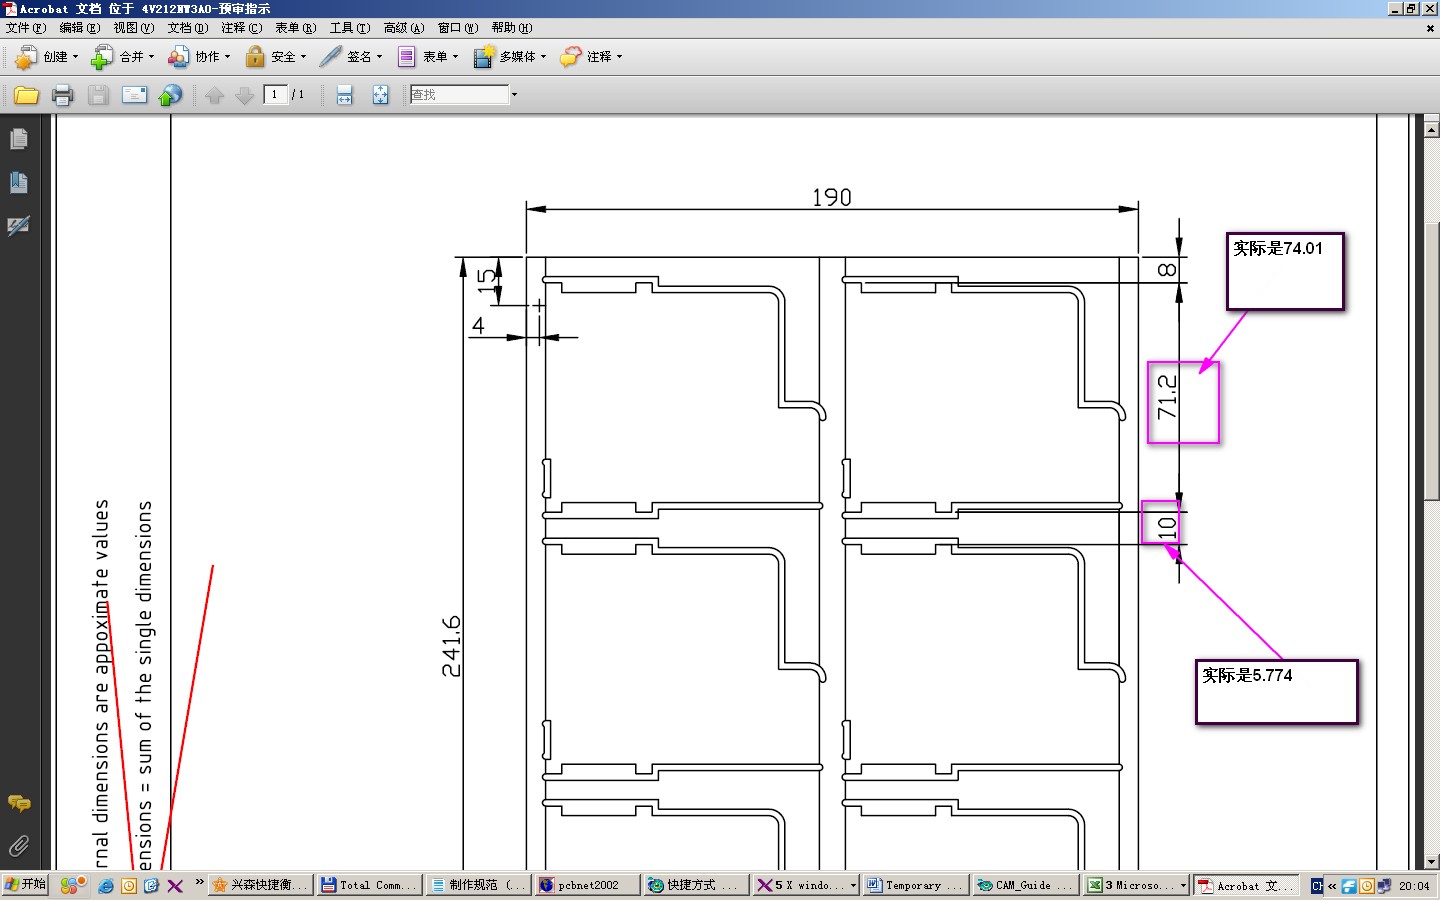Click the Secure padlock icon
This screenshot has width=1440, height=900.
(x=255, y=57)
